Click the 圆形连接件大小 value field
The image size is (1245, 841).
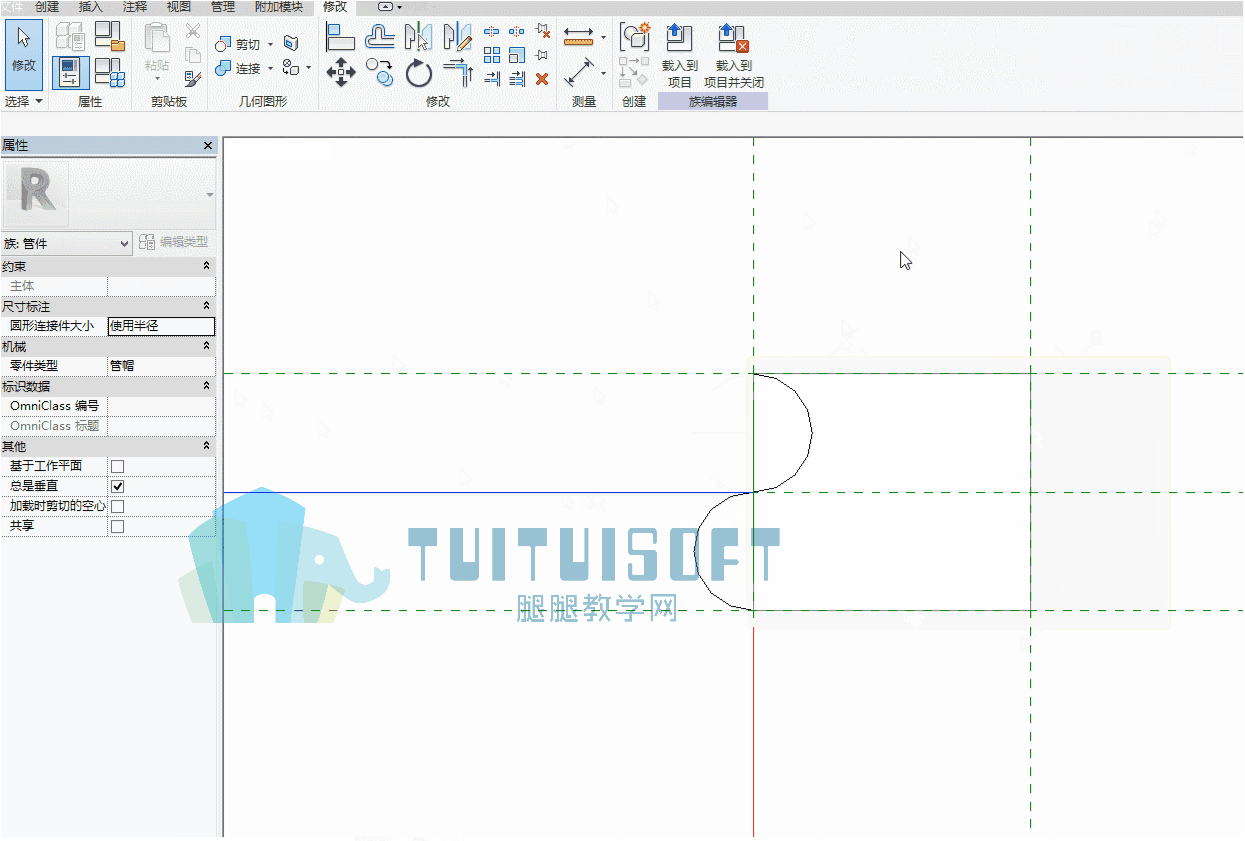(161, 326)
